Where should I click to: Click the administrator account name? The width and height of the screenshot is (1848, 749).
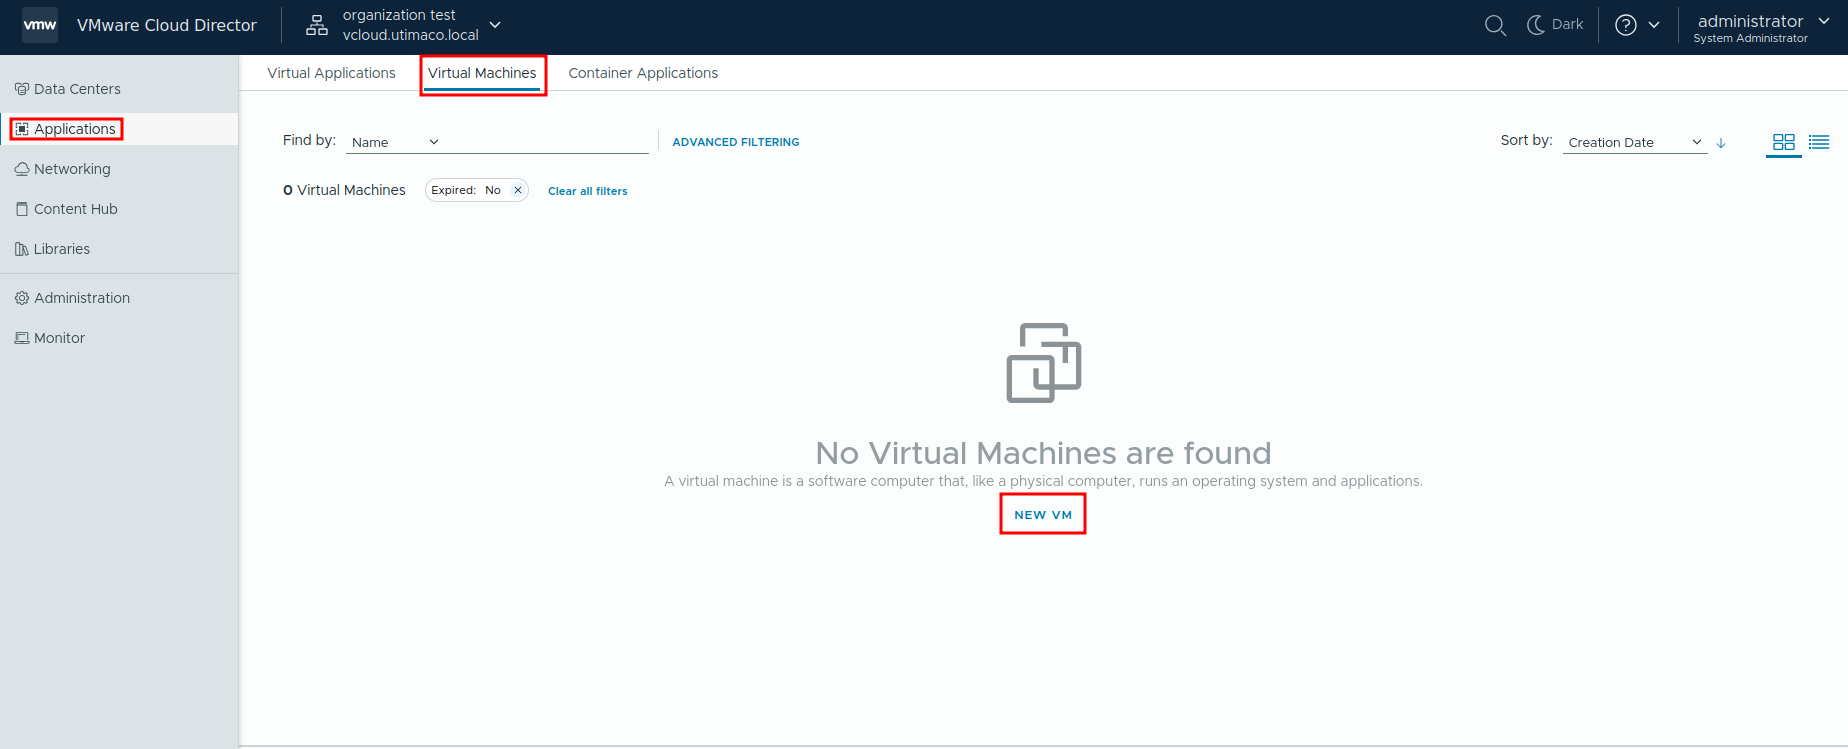tap(1750, 21)
